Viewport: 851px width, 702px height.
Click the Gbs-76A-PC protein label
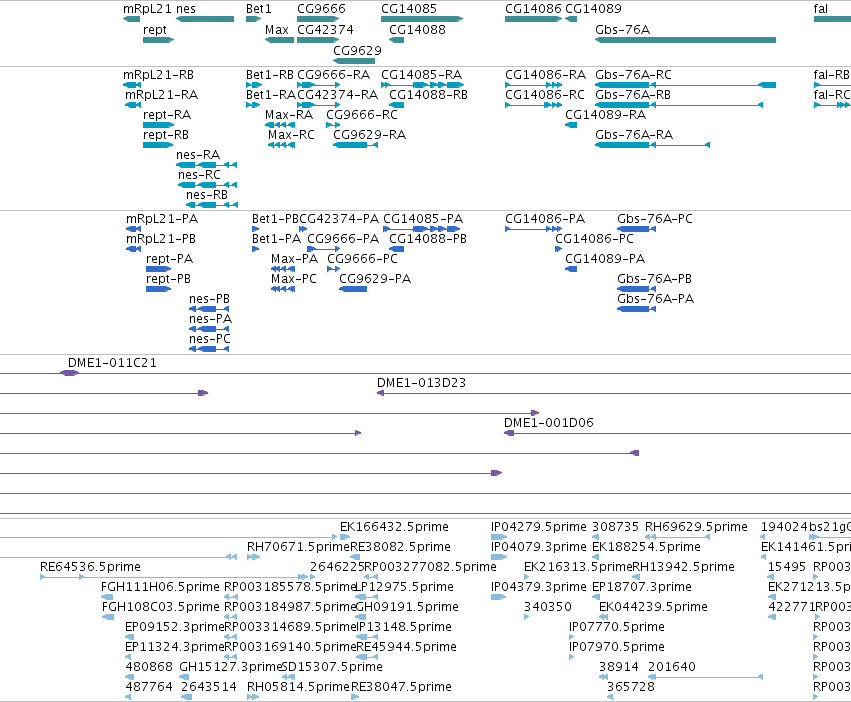pyautogui.click(x=655, y=219)
